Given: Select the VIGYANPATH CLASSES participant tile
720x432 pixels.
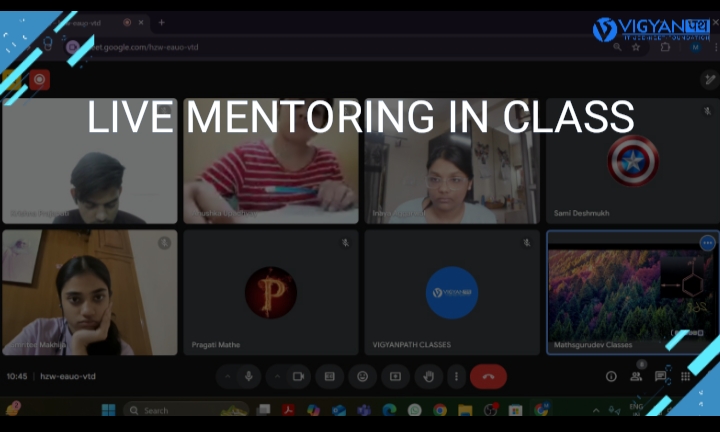Looking at the screenshot, I should click(451, 292).
